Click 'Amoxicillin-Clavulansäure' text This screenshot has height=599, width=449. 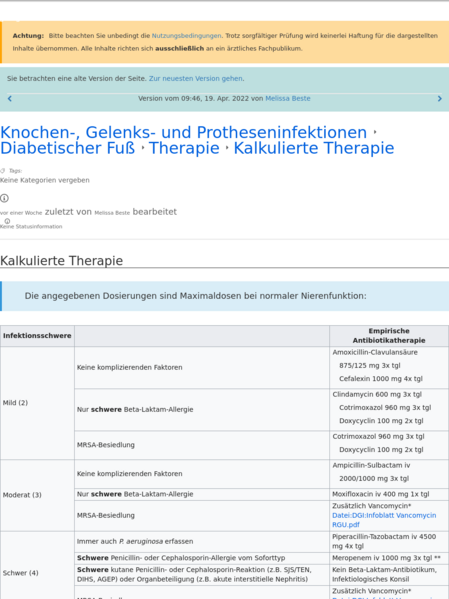pos(375,352)
